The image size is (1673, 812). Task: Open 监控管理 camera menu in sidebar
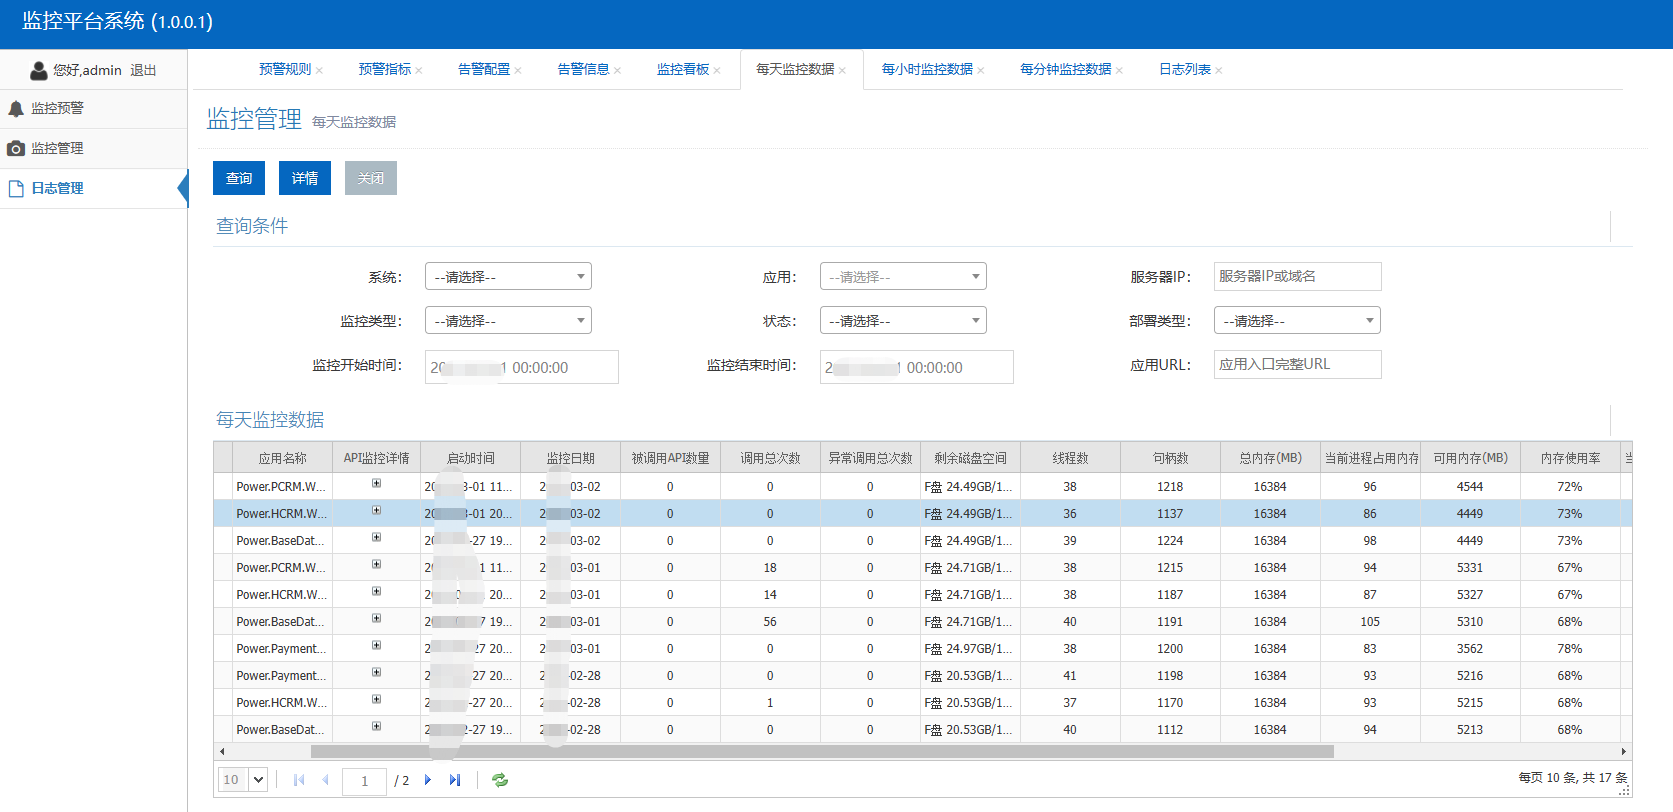[x=57, y=148]
